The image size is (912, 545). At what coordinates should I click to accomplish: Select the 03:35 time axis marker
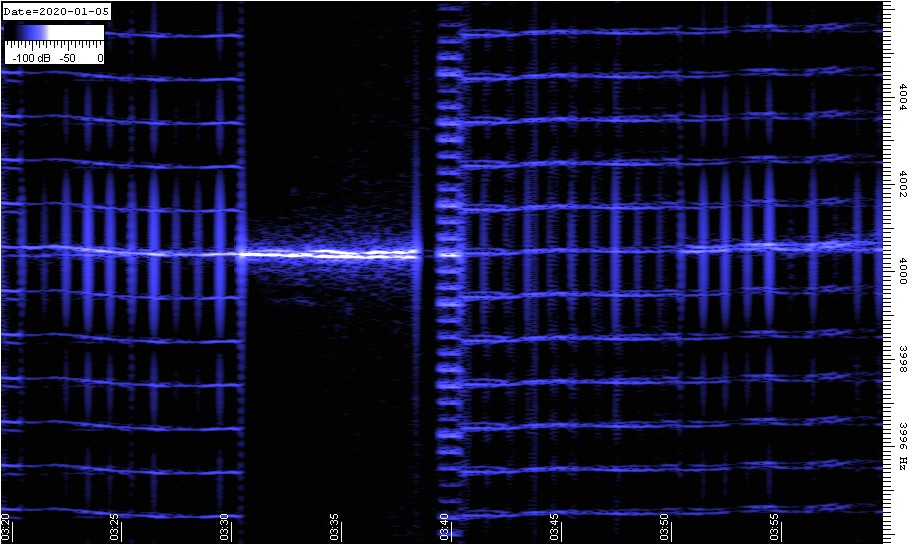click(x=334, y=527)
